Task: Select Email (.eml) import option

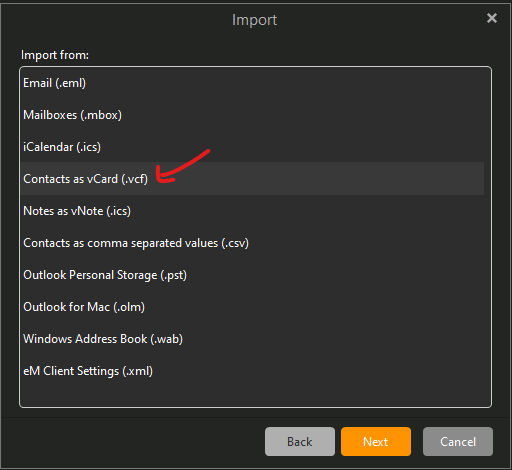Action: pyautogui.click(x=252, y=83)
